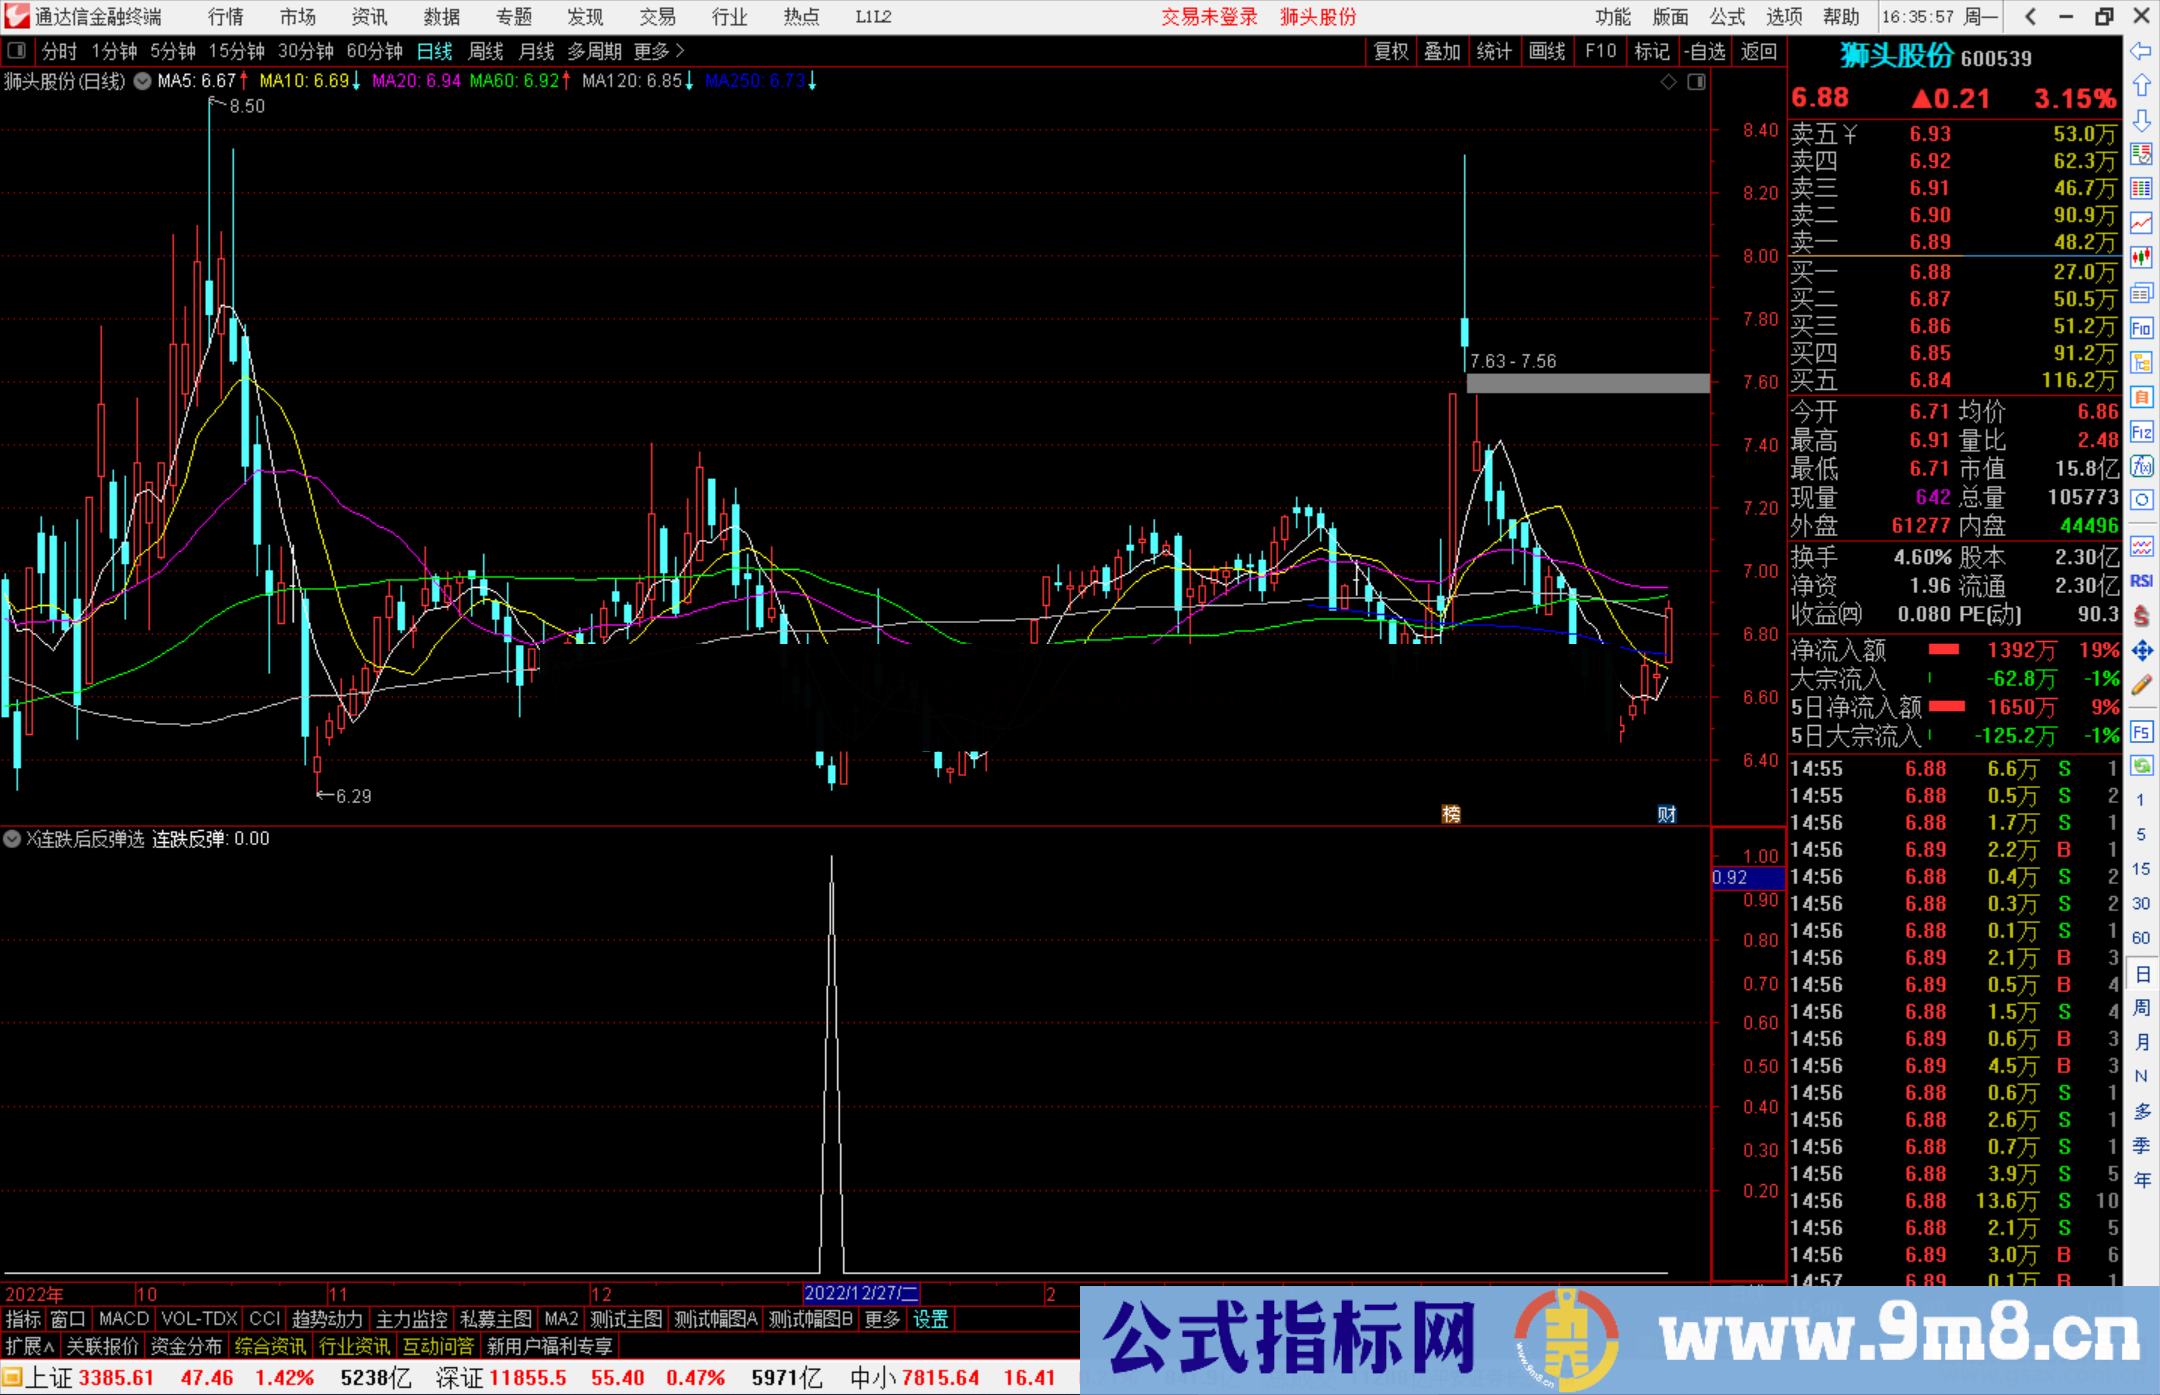Switch to 5-minute period in right sidebar
This screenshot has height=1395, width=2160.
tap(2140, 834)
